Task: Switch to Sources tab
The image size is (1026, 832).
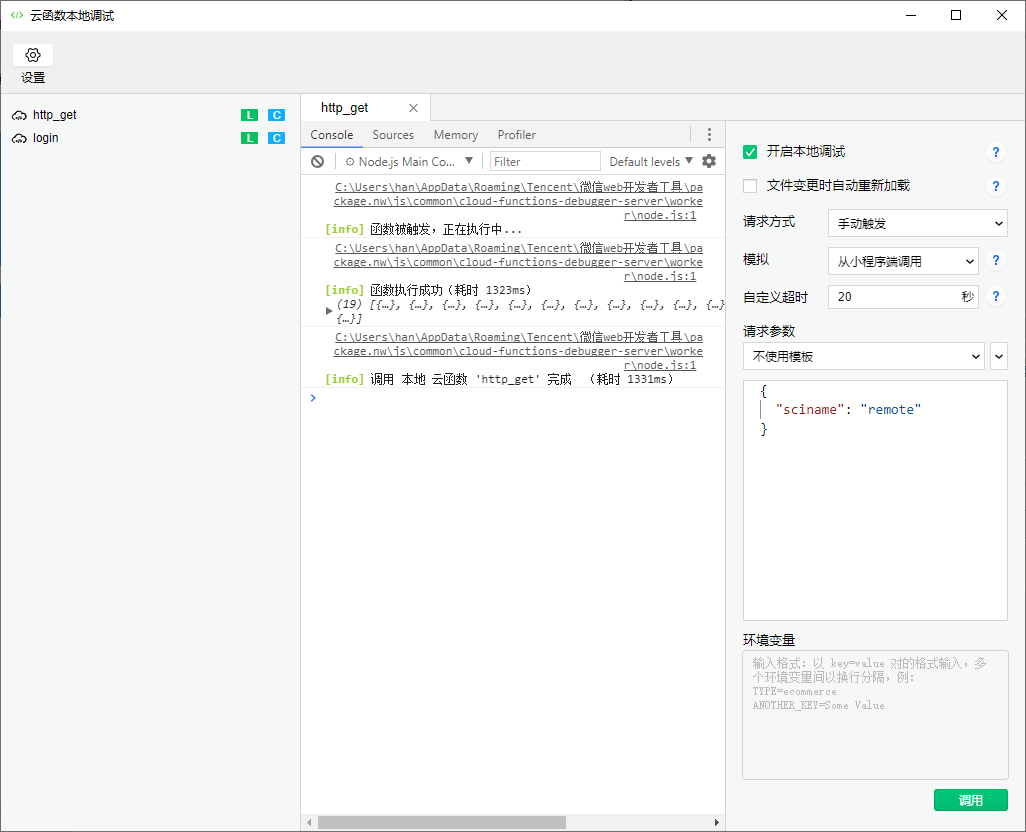Action: click(x=393, y=135)
